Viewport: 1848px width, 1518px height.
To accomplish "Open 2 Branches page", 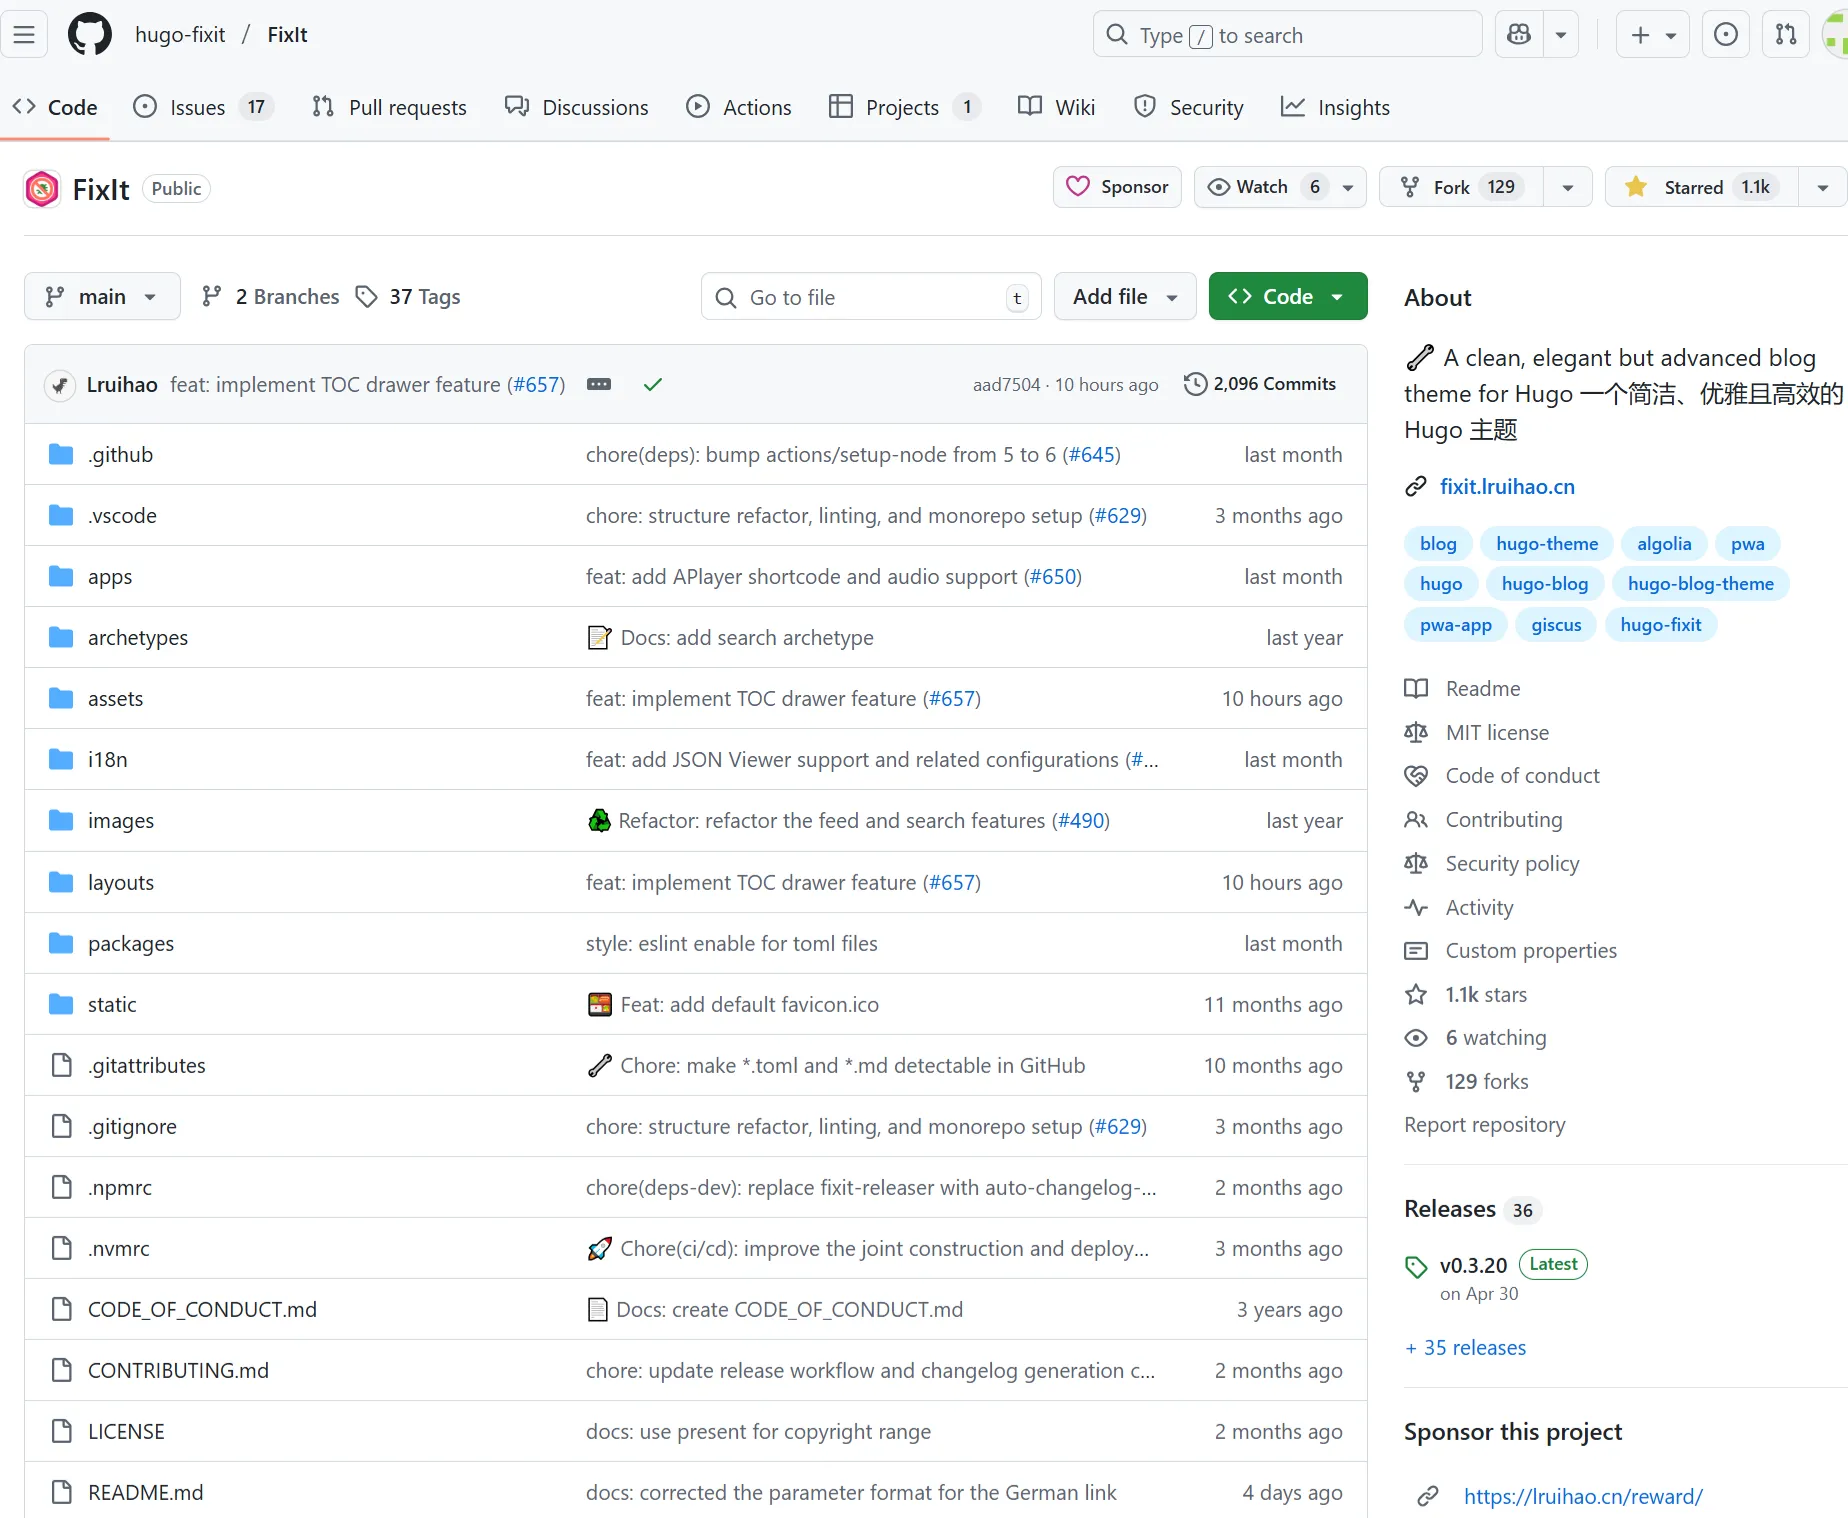I will 270,297.
